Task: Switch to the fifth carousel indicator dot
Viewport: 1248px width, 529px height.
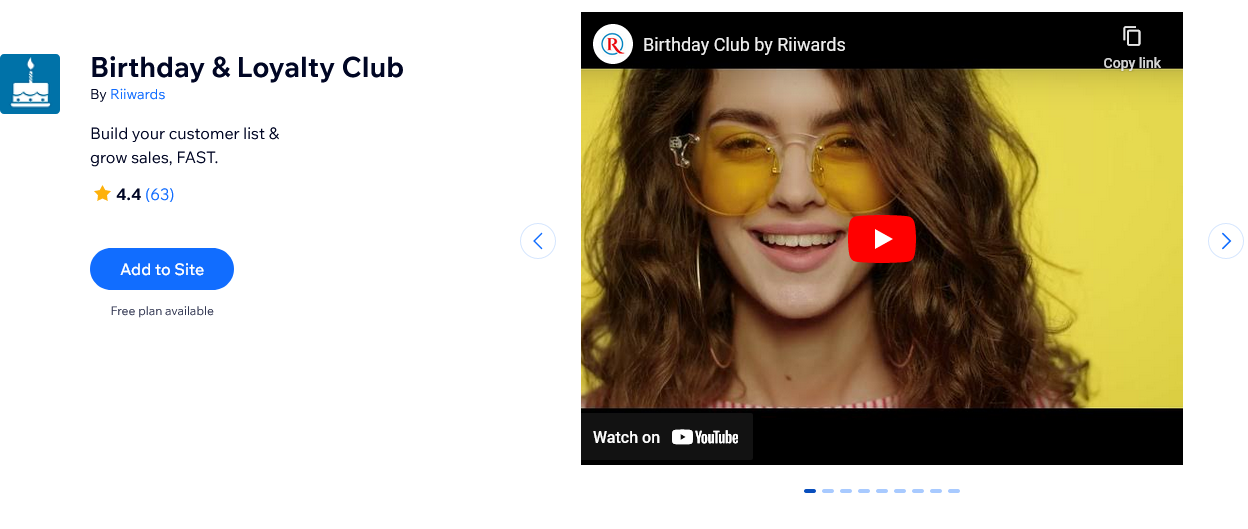Action: tap(882, 491)
